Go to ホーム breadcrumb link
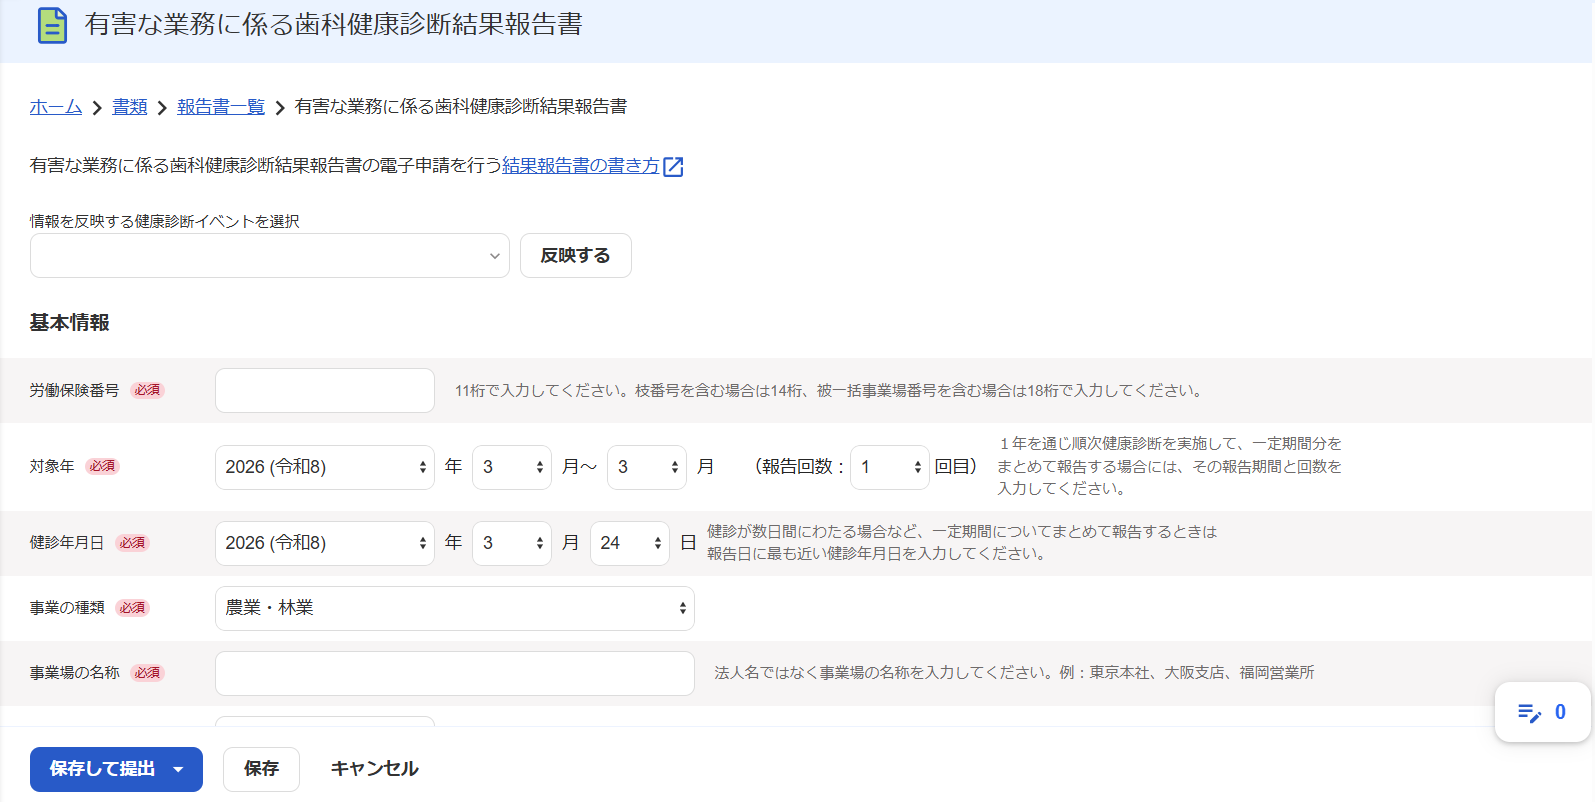 coord(56,107)
